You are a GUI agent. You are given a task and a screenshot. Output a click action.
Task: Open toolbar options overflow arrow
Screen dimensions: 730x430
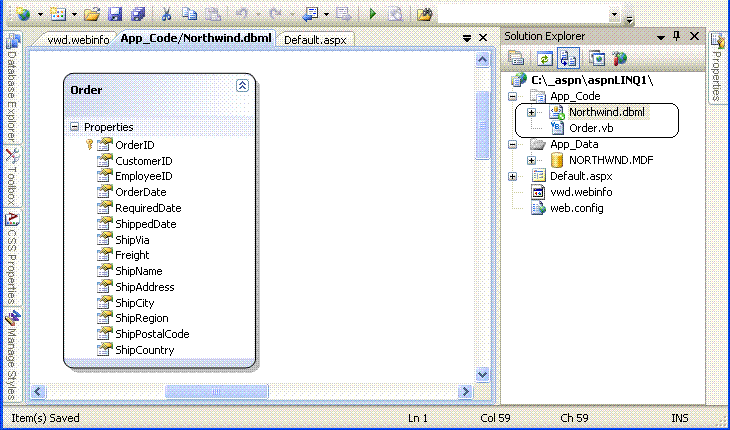click(629, 20)
